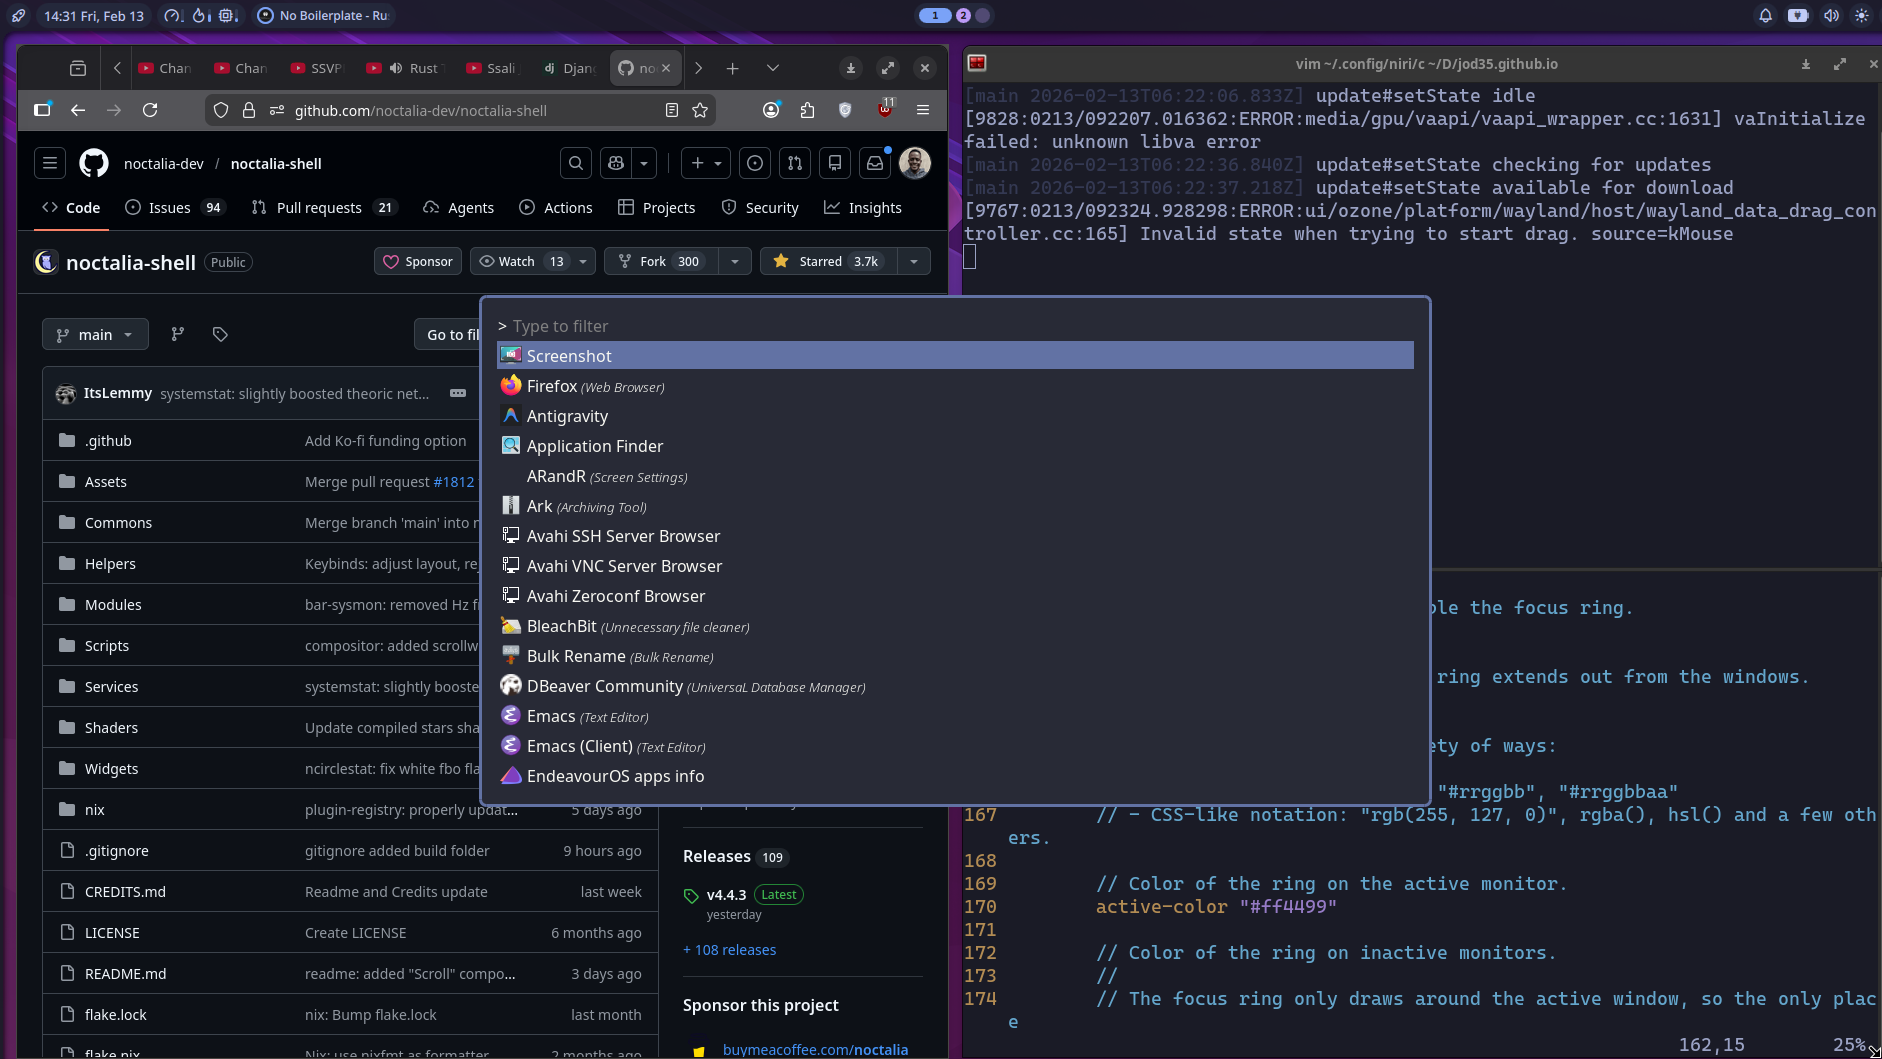Open your pull requests icon in header
The width and height of the screenshot is (1882, 1059).
click(795, 163)
